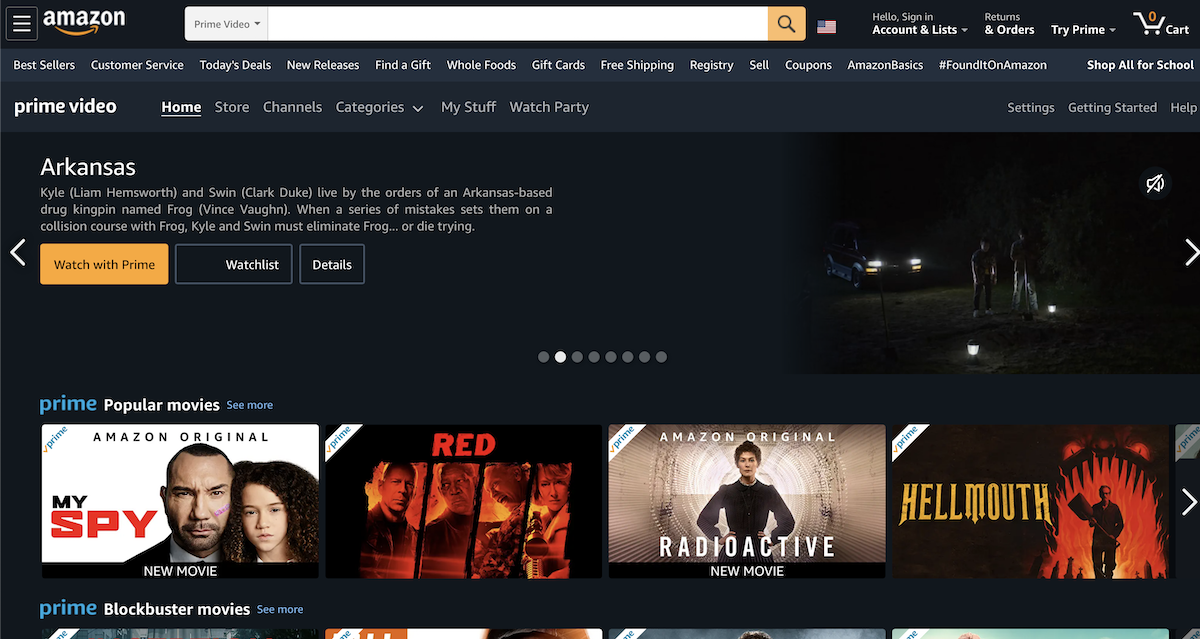Click into the search text field
This screenshot has height=639, width=1200.
coord(518,24)
